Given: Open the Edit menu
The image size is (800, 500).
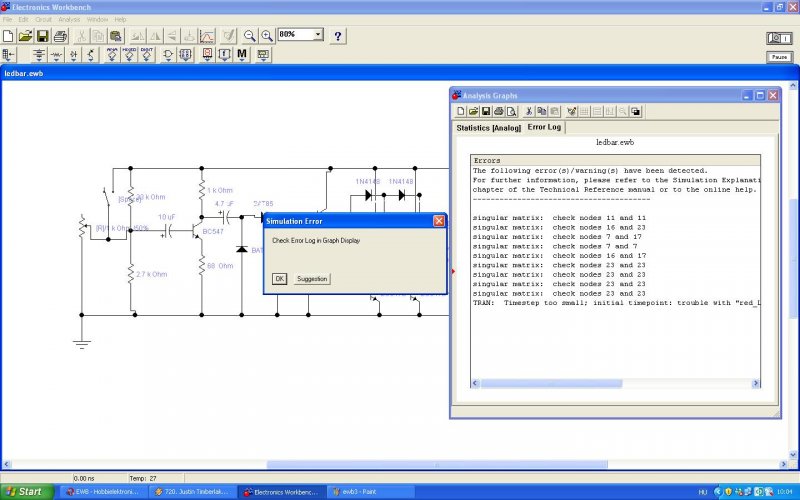Looking at the screenshot, I should point(23,19).
